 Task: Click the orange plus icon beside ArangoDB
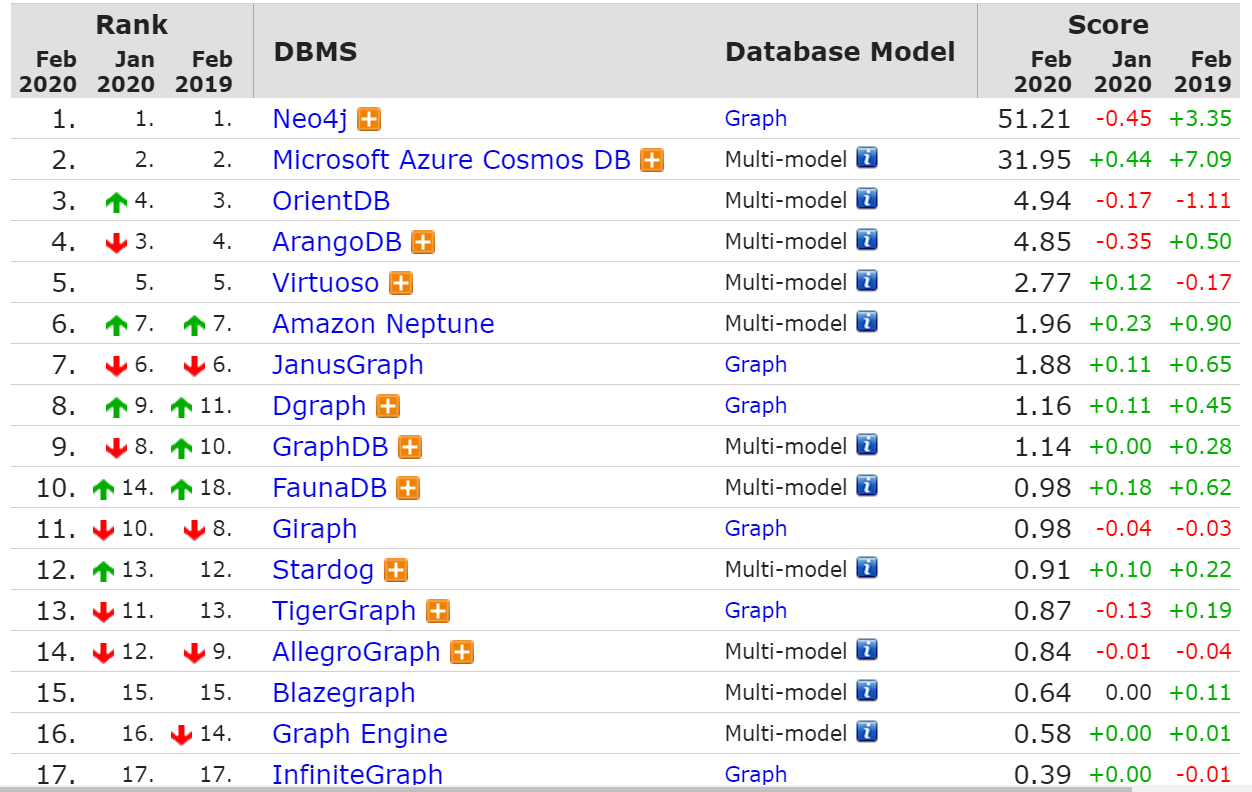pyautogui.click(x=423, y=242)
